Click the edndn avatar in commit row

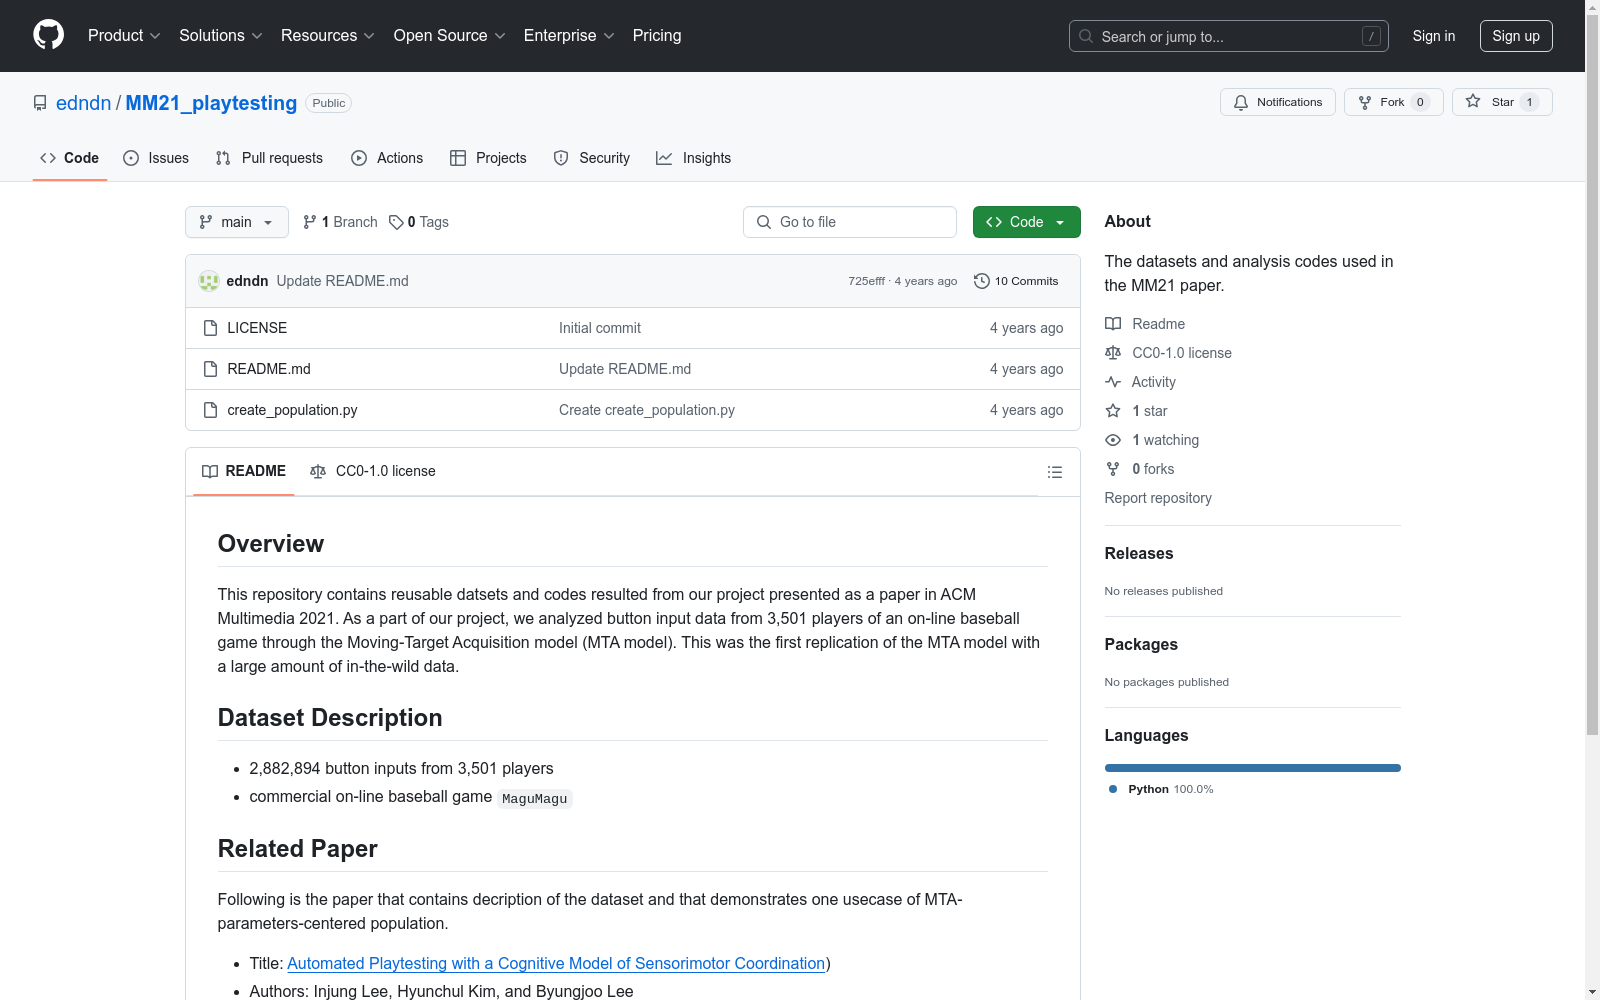[x=209, y=281]
